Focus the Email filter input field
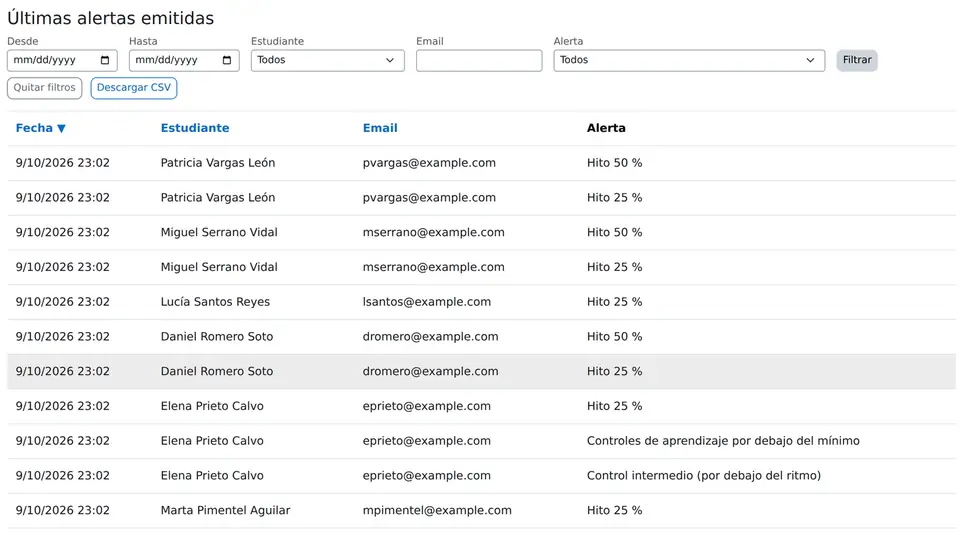Viewport: 960px width, 539px height. 479,60
